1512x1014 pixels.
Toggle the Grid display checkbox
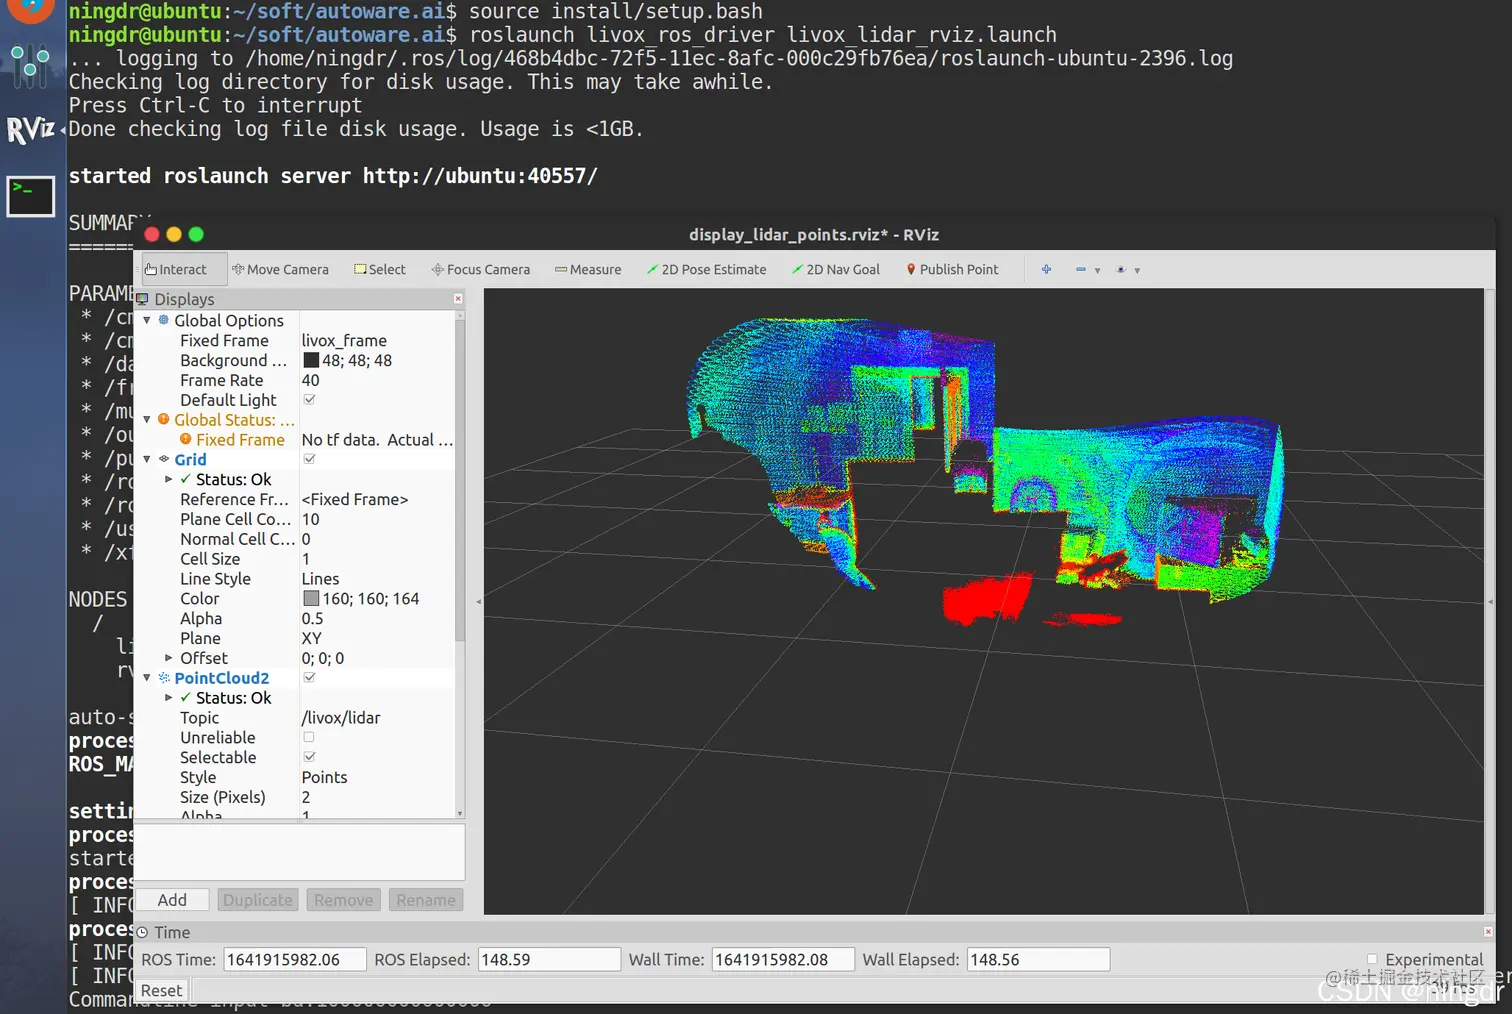(x=309, y=459)
